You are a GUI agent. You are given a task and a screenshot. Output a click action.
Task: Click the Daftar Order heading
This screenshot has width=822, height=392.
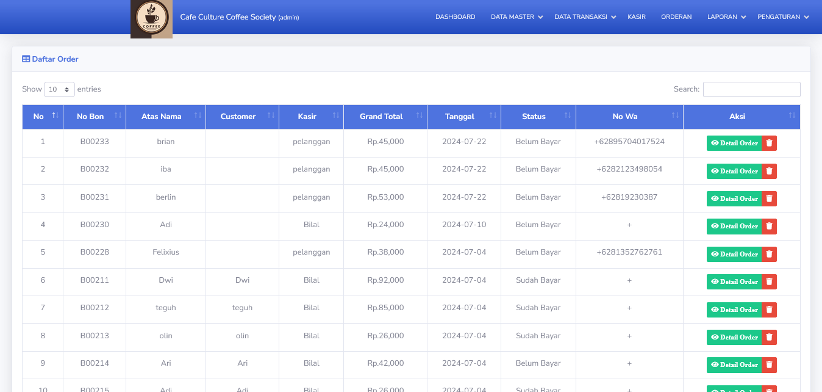(x=55, y=59)
